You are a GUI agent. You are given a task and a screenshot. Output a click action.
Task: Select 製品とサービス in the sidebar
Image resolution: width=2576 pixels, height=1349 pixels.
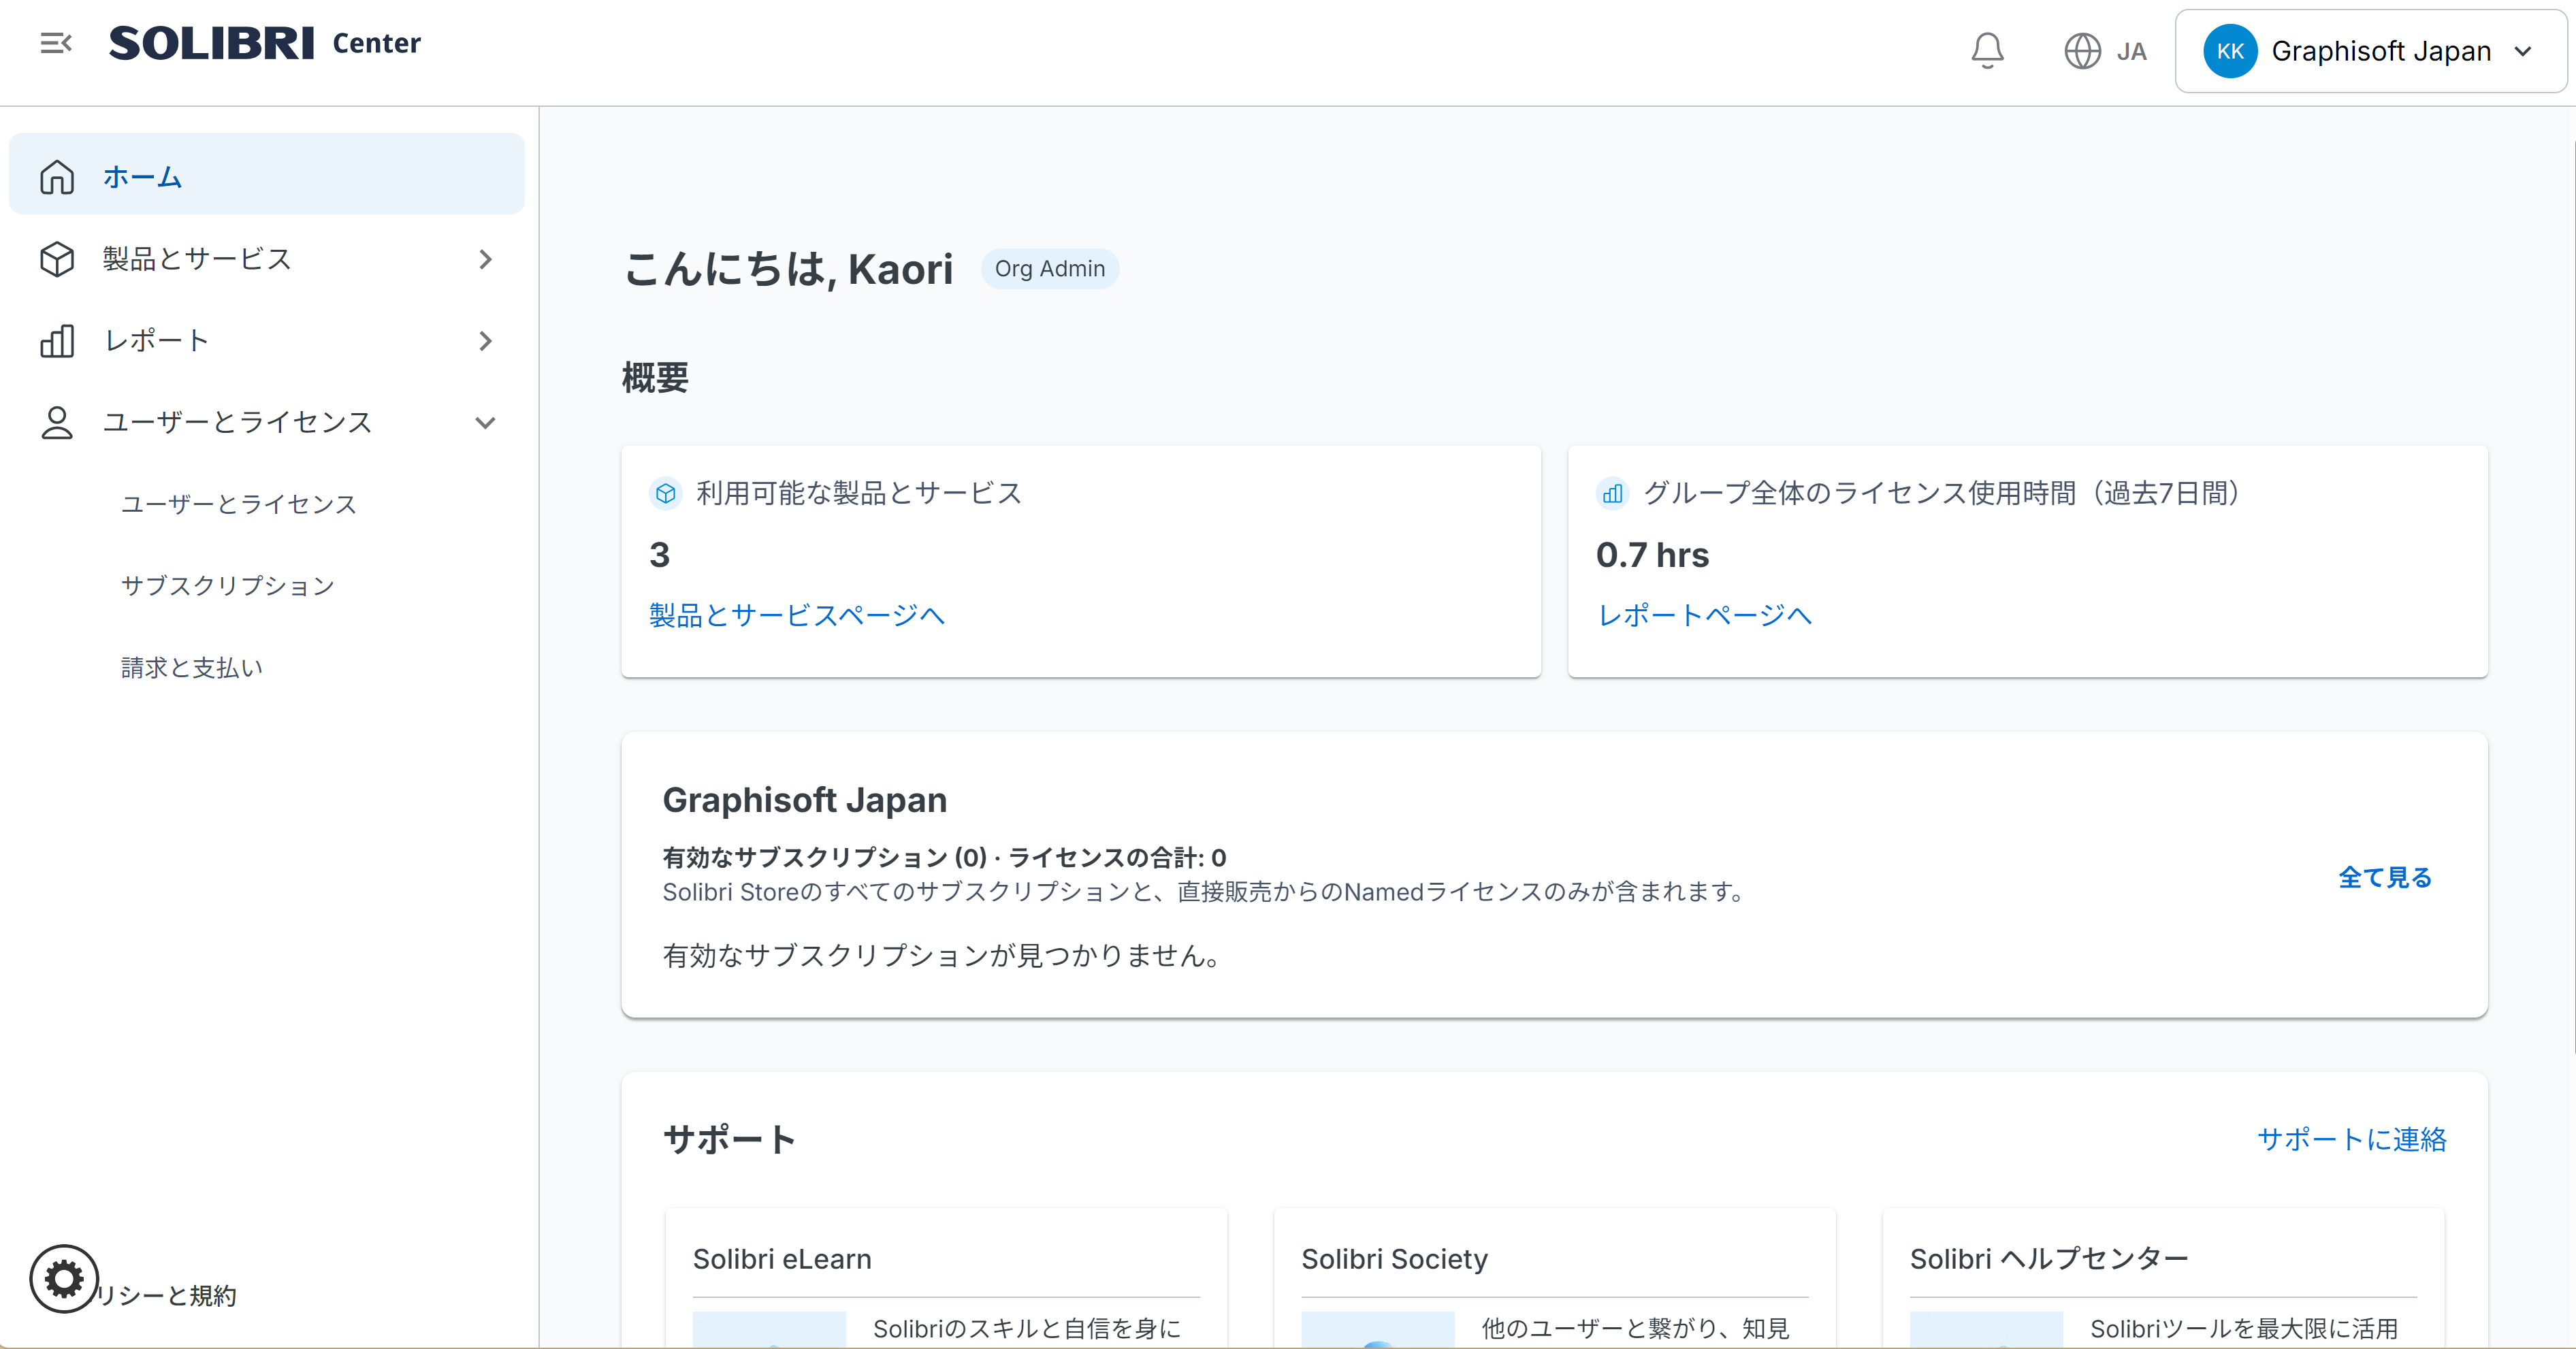point(266,259)
